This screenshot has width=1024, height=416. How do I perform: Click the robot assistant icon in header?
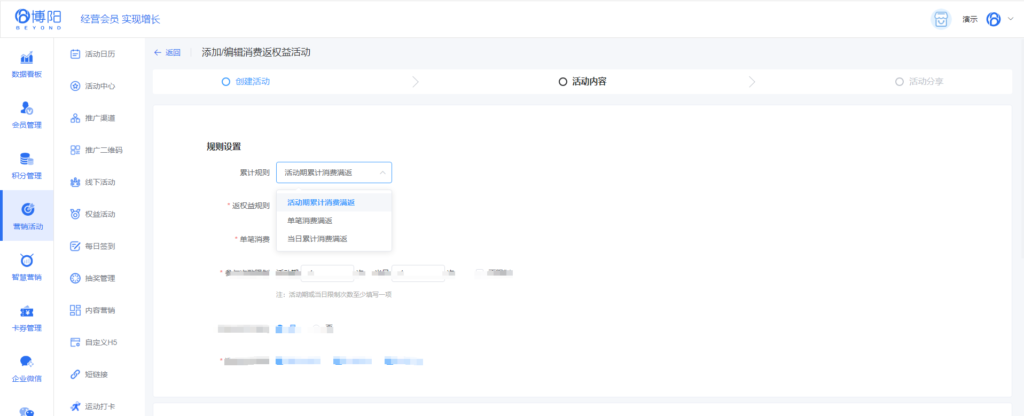pyautogui.click(x=940, y=19)
